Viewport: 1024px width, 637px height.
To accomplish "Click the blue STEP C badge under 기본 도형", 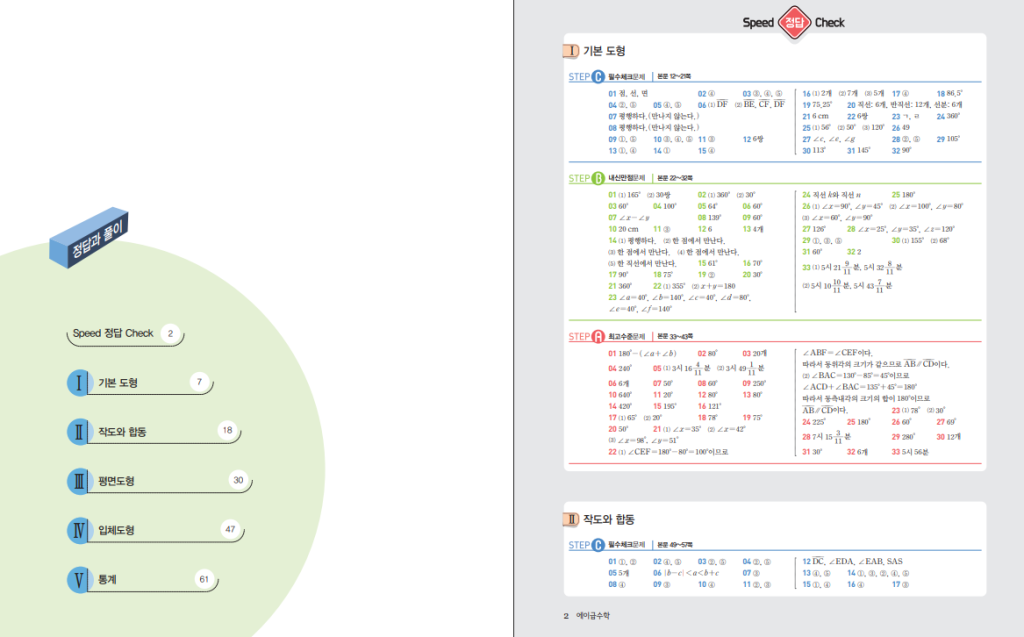I will click(x=586, y=76).
